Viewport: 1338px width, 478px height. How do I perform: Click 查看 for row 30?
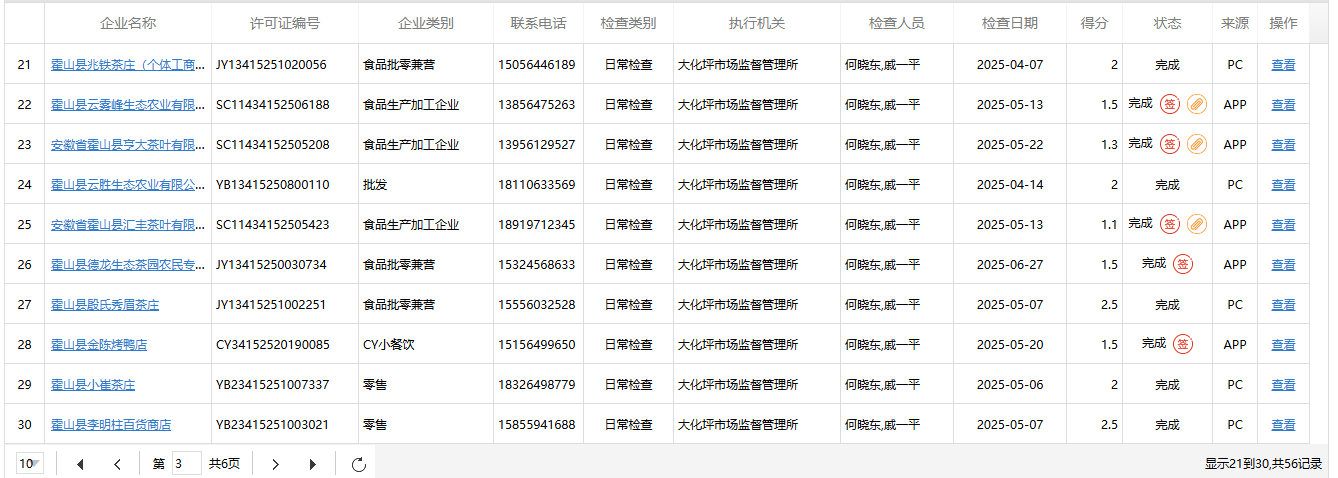(x=1283, y=425)
